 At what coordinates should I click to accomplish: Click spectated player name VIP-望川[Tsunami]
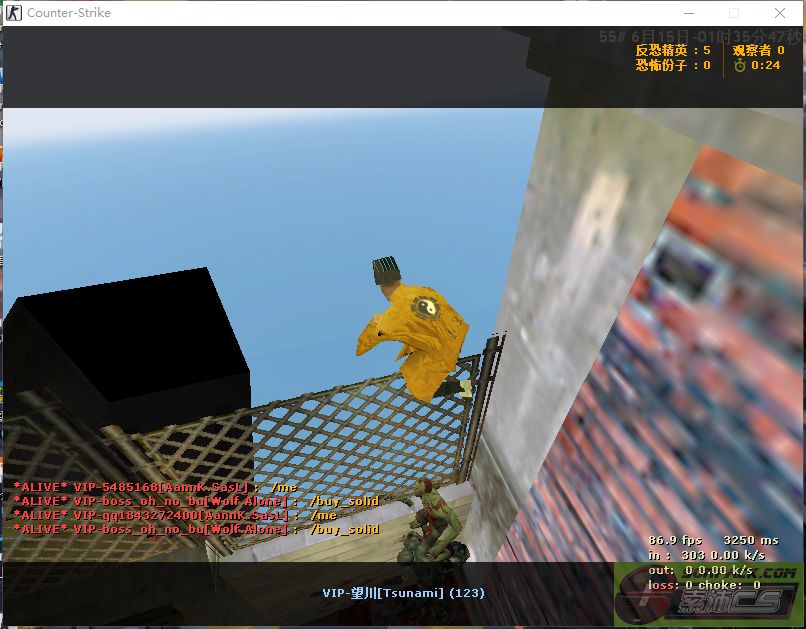point(403,593)
